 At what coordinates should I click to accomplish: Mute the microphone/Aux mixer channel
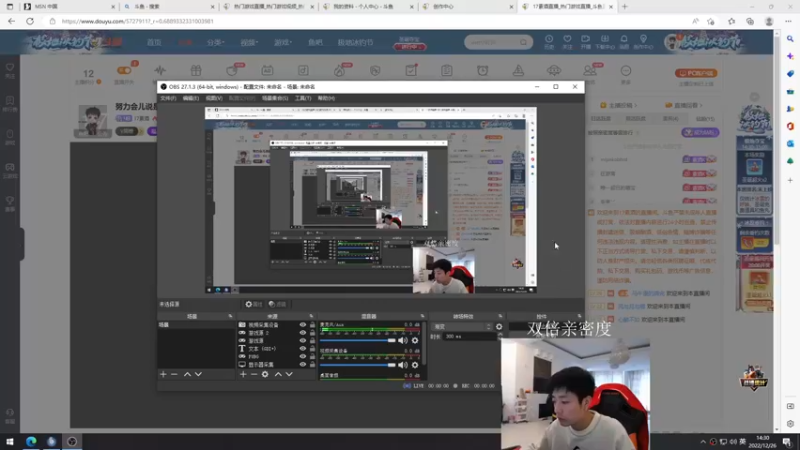(403, 340)
